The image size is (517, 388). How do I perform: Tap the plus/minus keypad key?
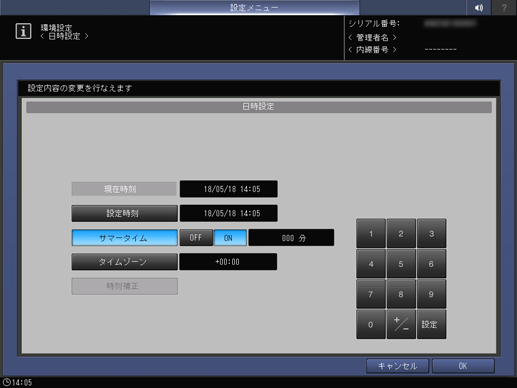click(401, 324)
